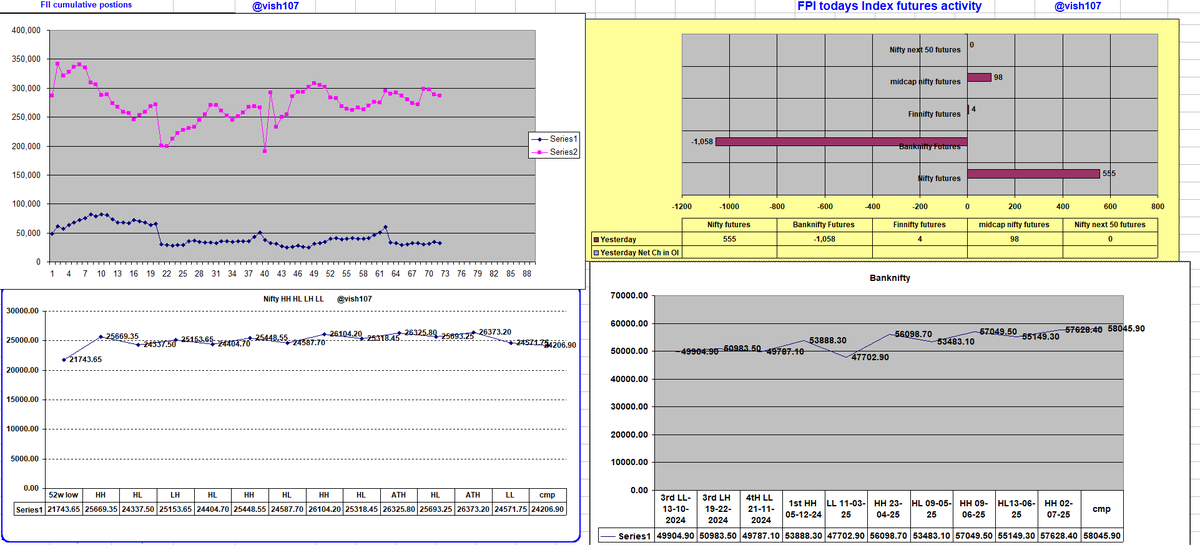
Task: Click the 52w low column header
Action: 64,495
